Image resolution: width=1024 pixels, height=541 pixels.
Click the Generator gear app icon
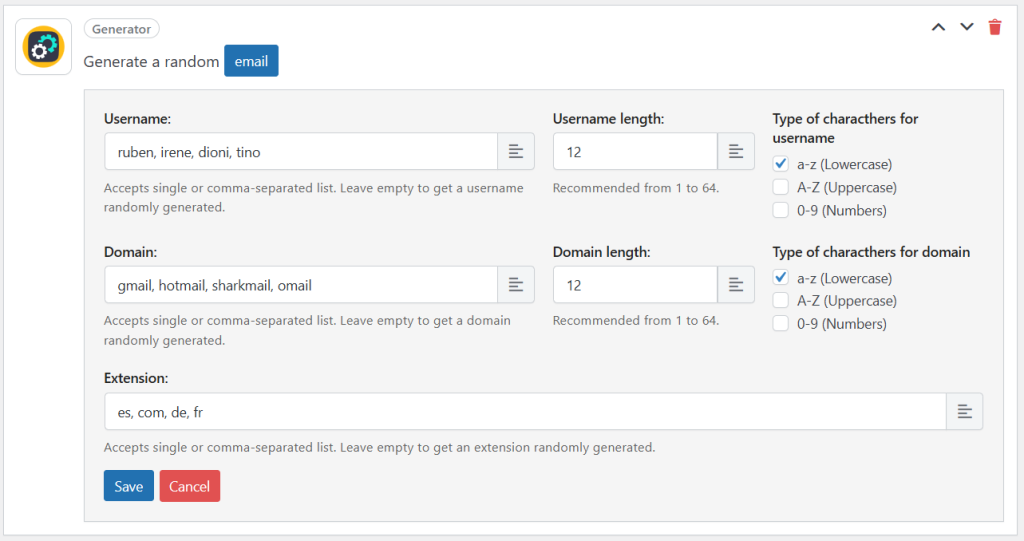[43, 46]
